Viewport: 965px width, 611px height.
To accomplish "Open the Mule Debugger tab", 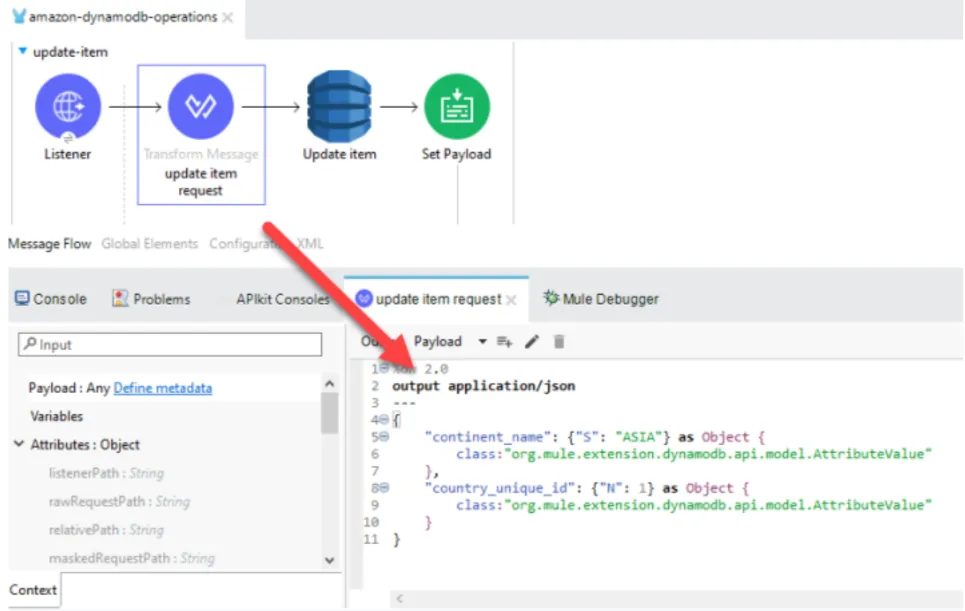I will coord(601,299).
